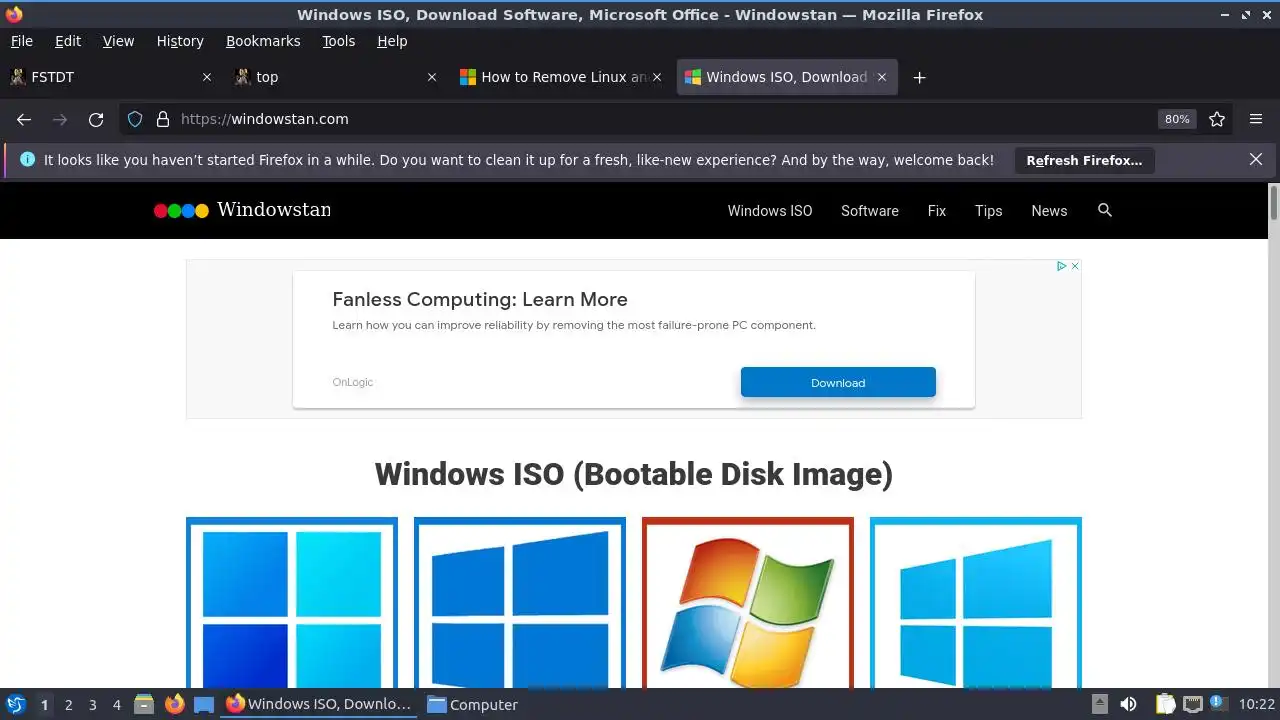Switch to workspace 2
1280x720 pixels.
(x=68, y=705)
